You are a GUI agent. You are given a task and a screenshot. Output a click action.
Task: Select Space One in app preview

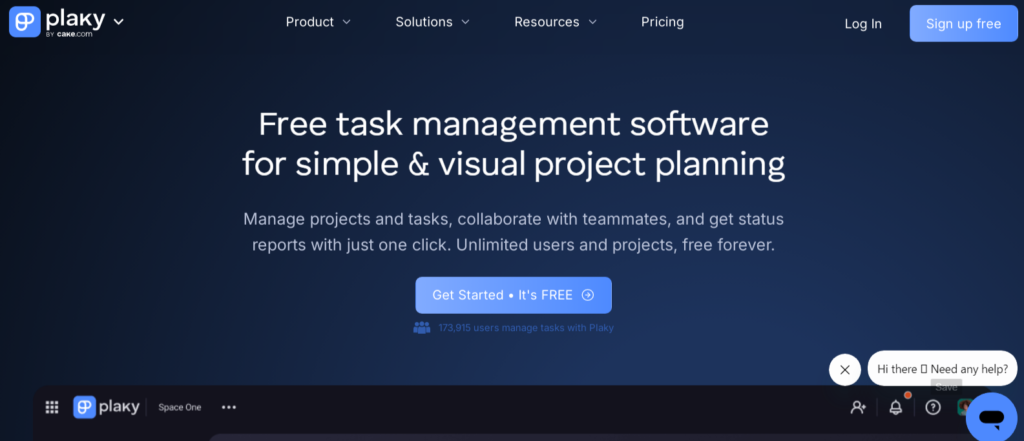tap(180, 408)
